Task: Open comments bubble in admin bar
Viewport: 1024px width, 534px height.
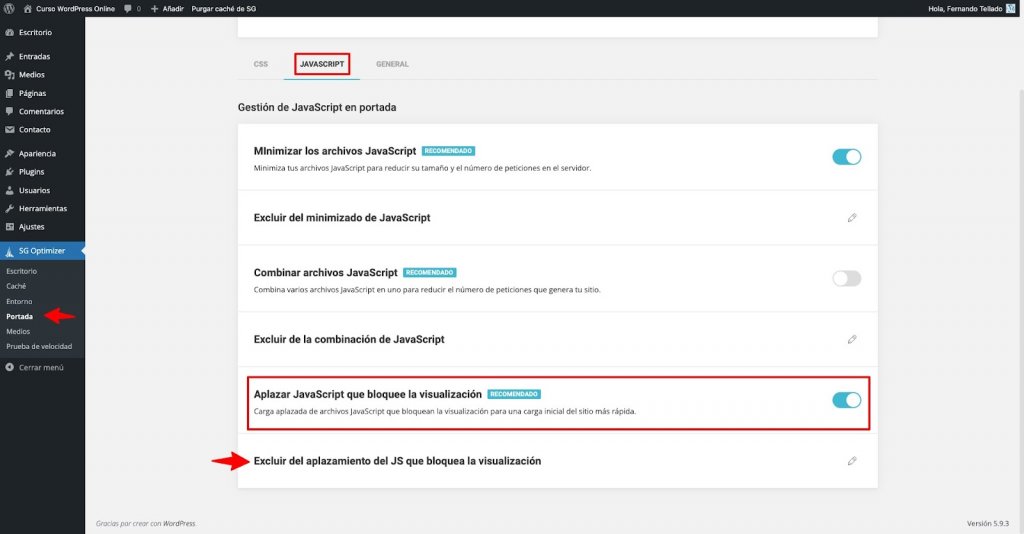Action: (x=132, y=8)
